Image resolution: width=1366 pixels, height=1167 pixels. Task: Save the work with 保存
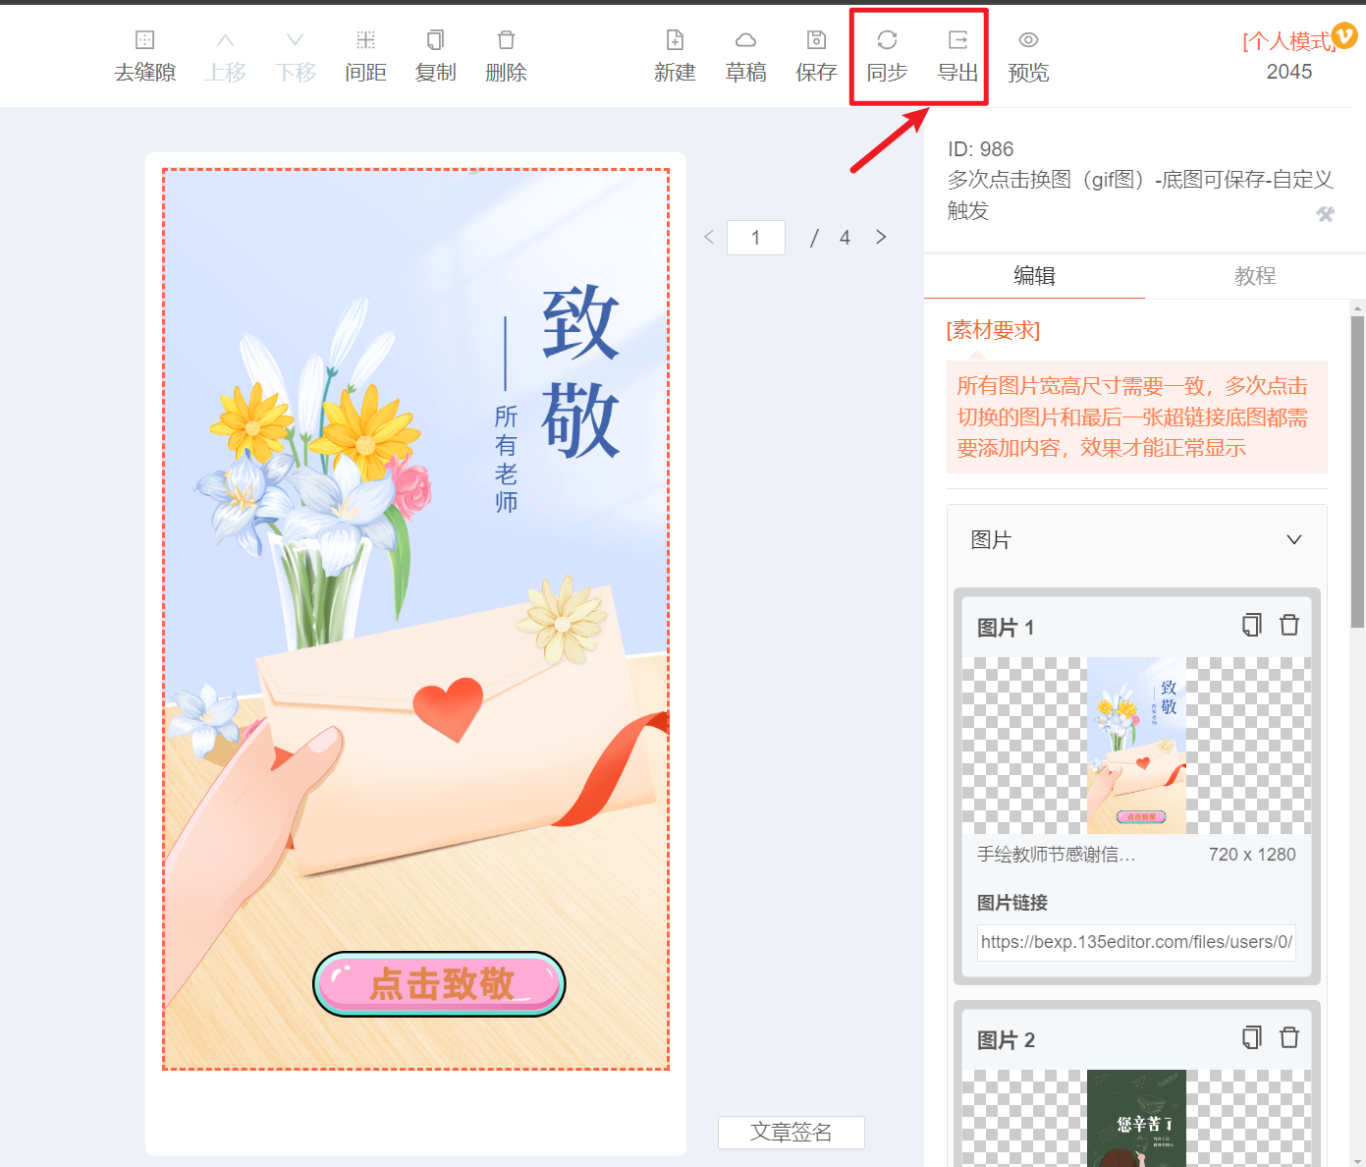click(816, 56)
